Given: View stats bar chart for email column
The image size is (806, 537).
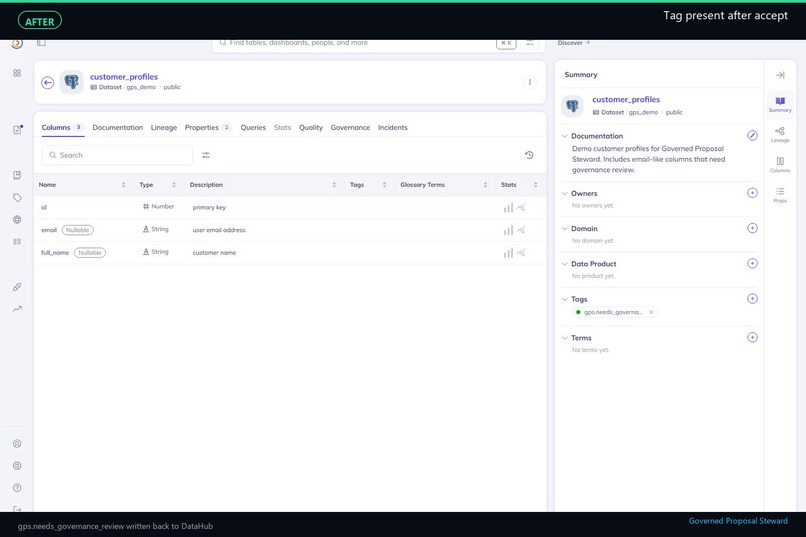Looking at the screenshot, I should [508, 230].
